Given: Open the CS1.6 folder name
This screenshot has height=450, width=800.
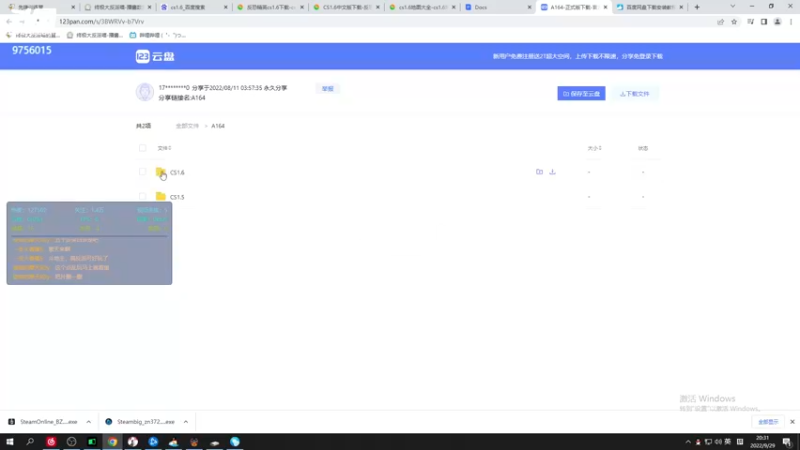Looking at the screenshot, I should pos(177,172).
